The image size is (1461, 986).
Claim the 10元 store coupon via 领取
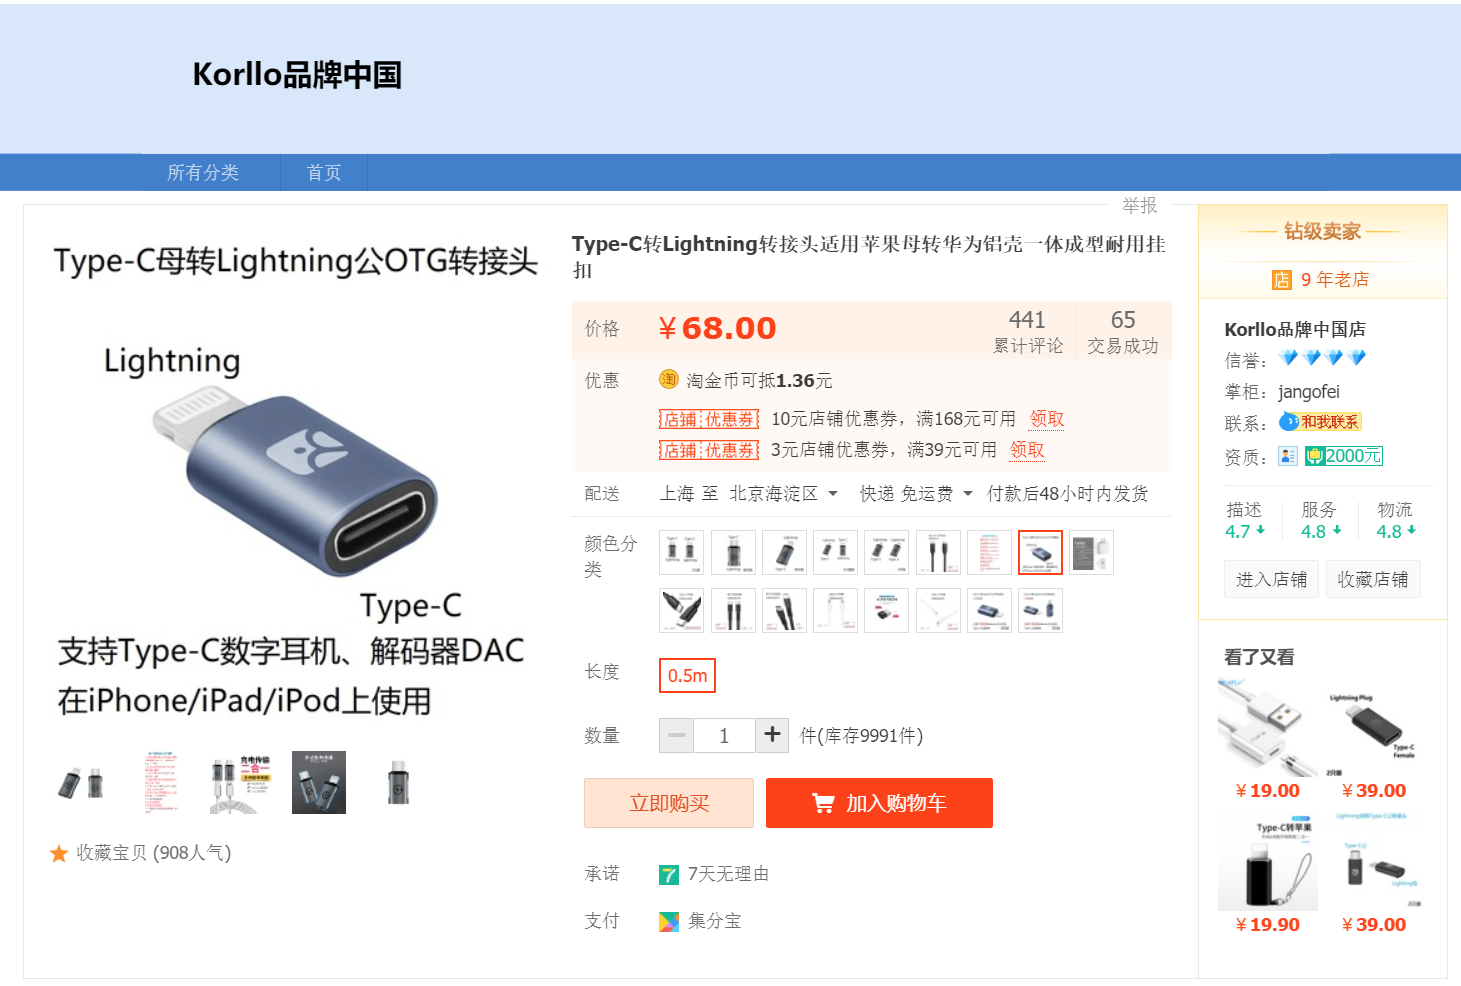(1047, 419)
